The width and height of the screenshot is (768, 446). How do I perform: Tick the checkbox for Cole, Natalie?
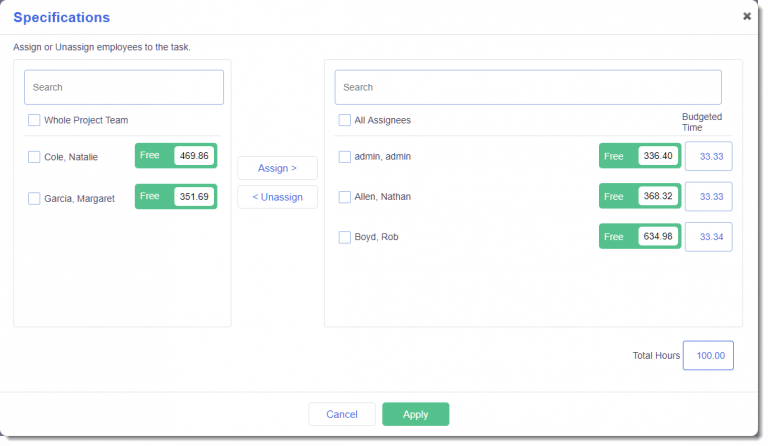[x=34, y=157]
